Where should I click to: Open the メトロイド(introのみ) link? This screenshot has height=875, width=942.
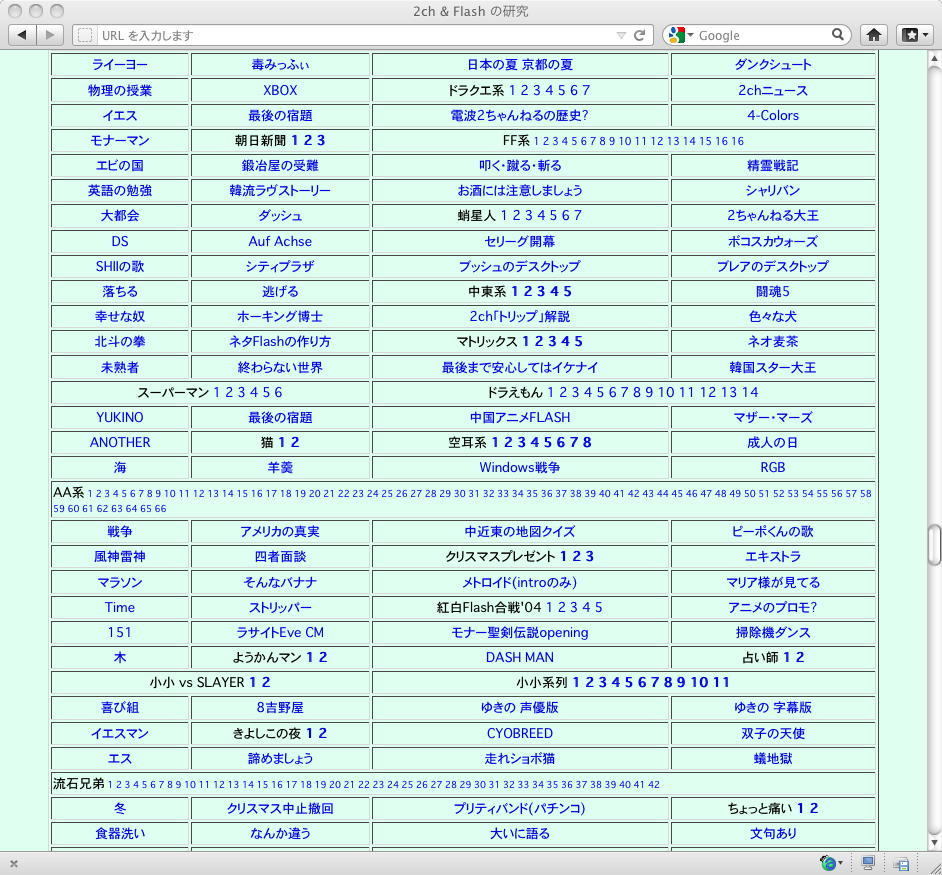point(520,582)
